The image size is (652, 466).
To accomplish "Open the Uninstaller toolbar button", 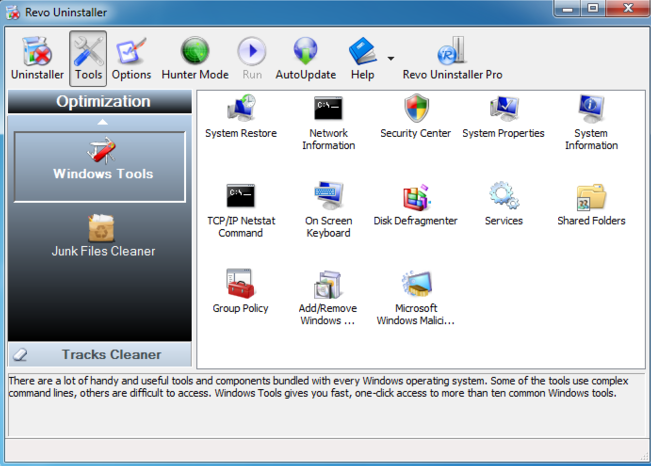I will tap(37, 58).
